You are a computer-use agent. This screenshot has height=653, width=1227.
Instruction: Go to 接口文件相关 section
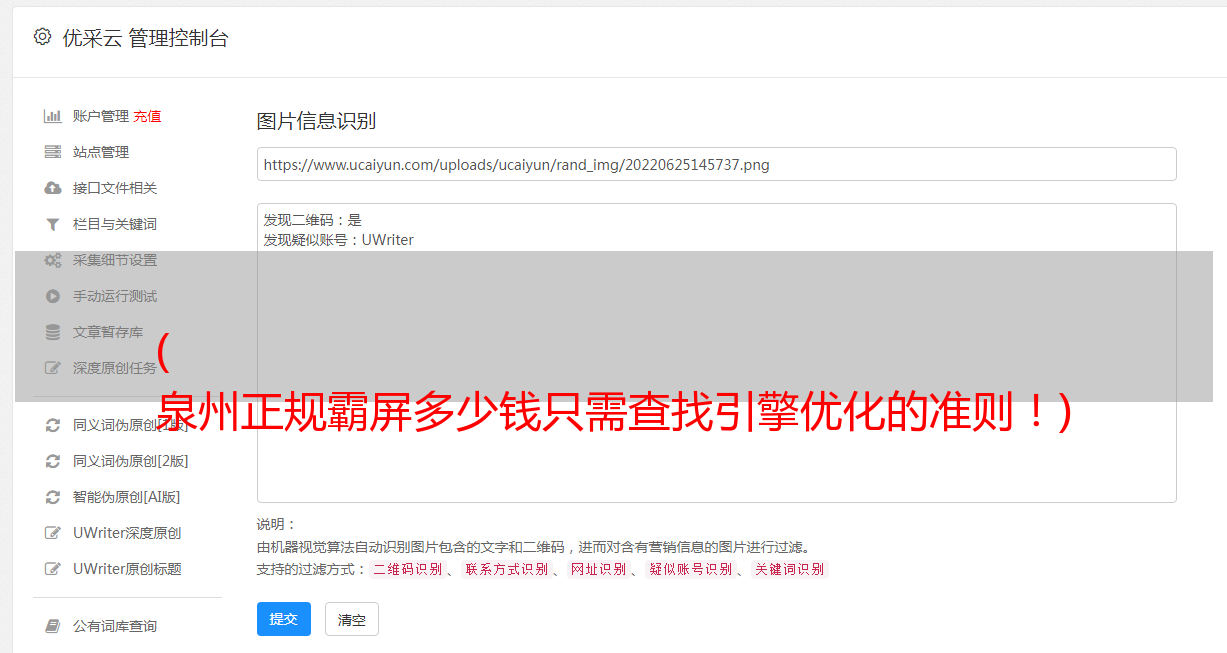pos(115,188)
